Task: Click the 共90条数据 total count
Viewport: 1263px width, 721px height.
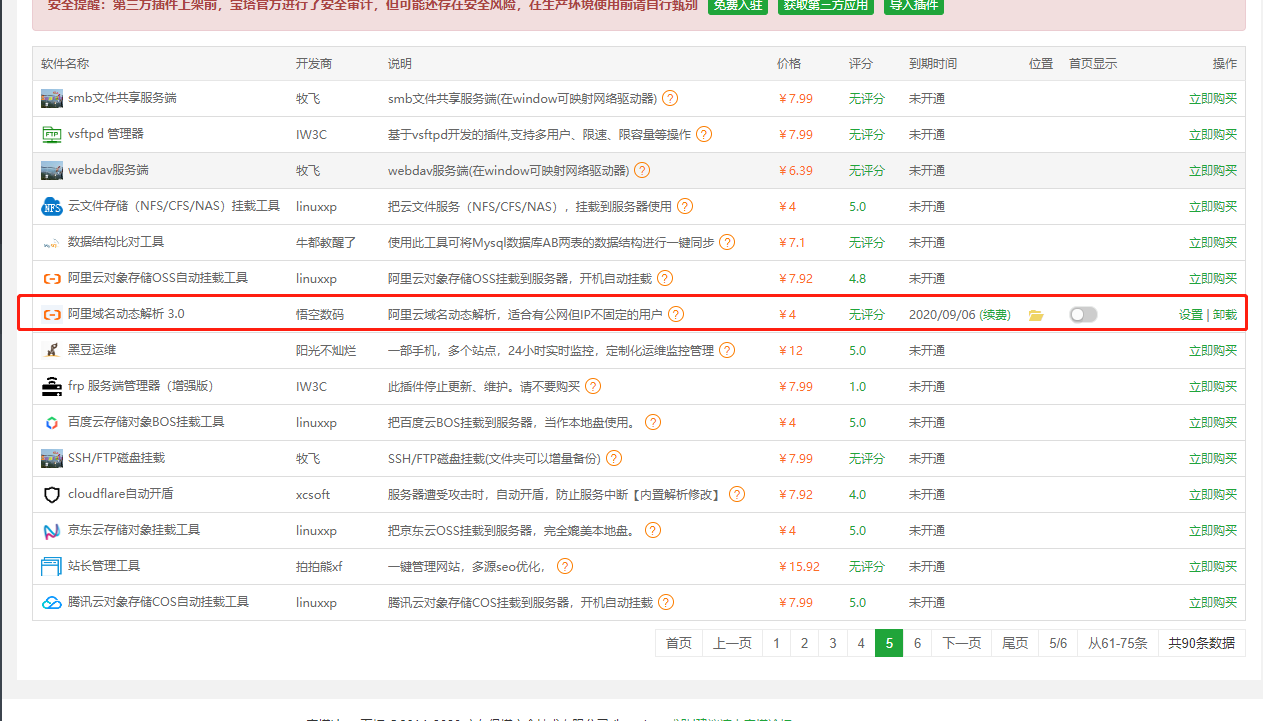Action: pyautogui.click(x=1201, y=643)
